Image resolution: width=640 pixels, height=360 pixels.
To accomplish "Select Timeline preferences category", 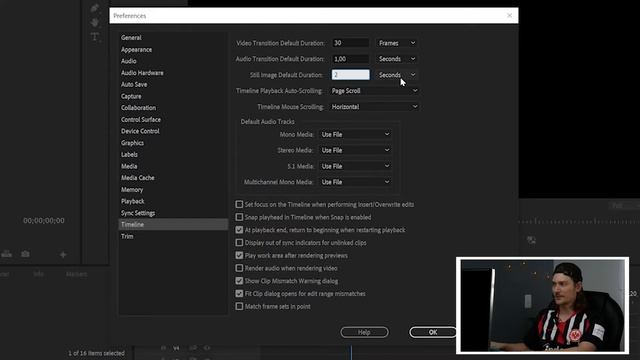I will coord(173,224).
